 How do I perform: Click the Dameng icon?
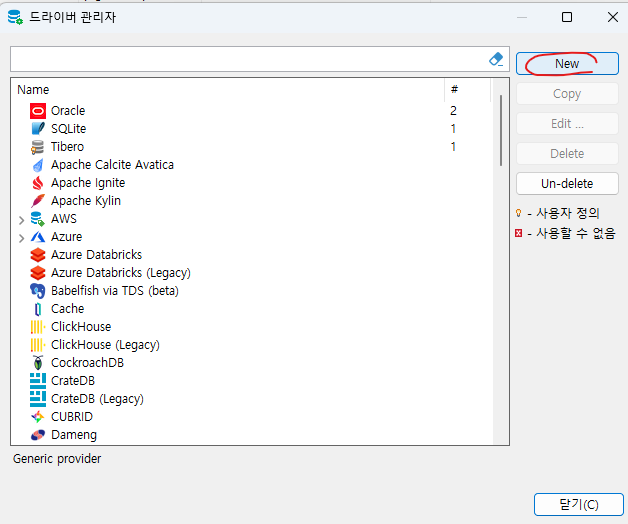click(x=38, y=435)
